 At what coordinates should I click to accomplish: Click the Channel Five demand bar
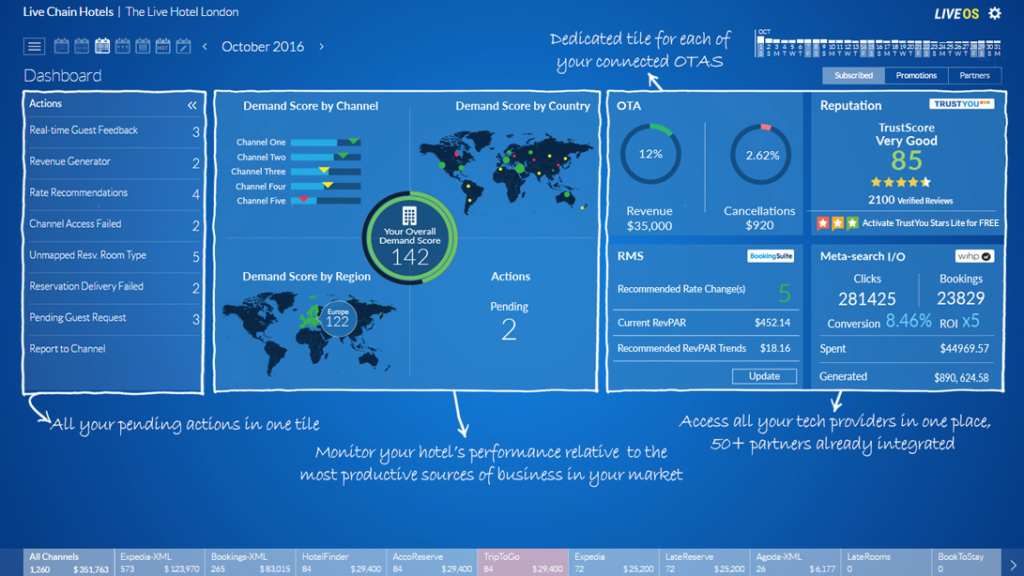pos(326,200)
